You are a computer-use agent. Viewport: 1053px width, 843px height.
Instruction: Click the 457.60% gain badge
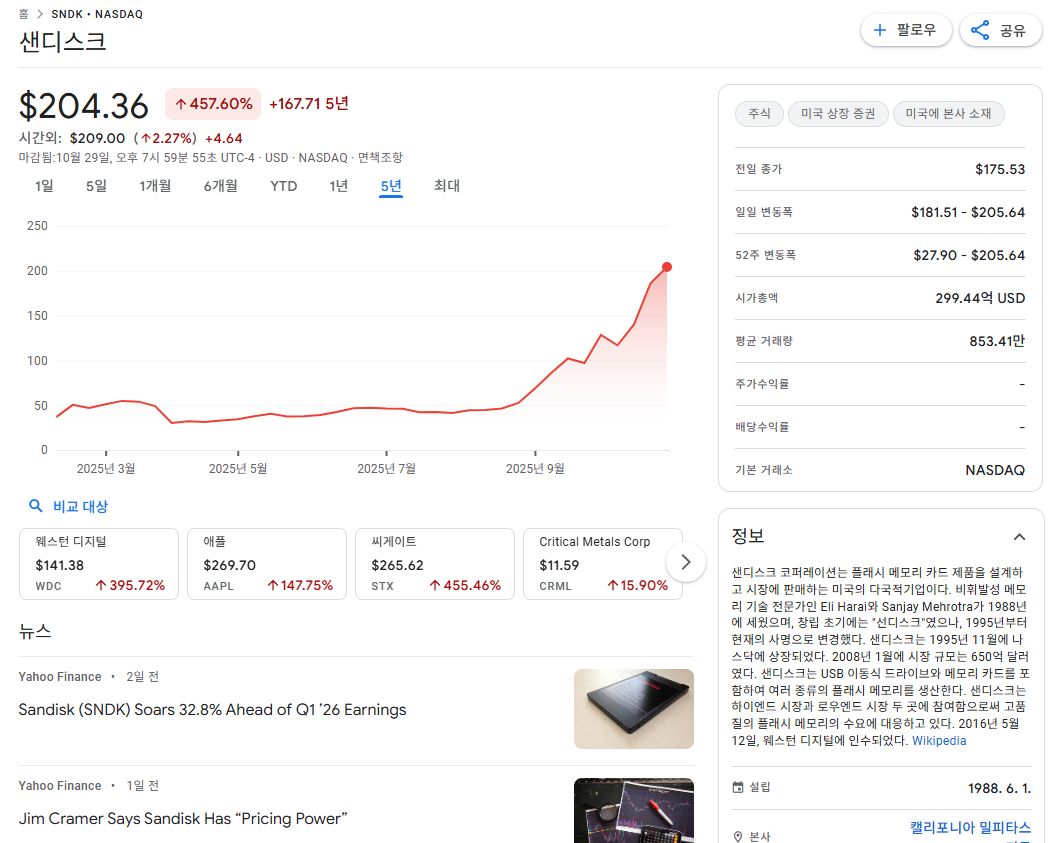[213, 104]
